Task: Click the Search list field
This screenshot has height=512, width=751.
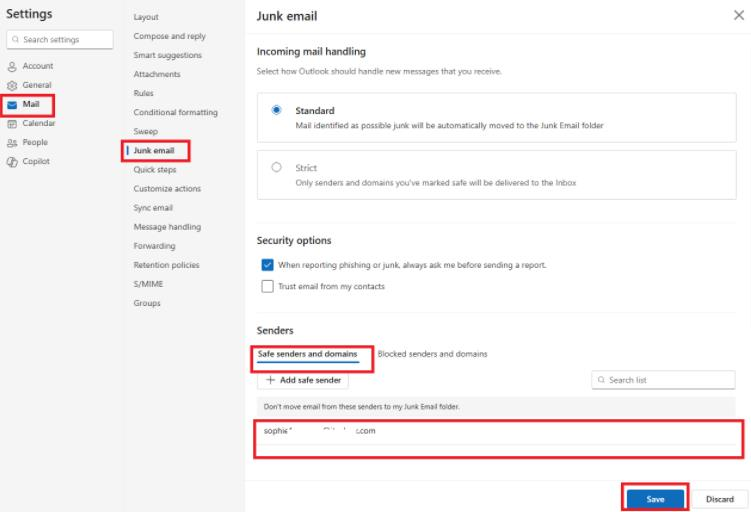Action: pos(663,380)
